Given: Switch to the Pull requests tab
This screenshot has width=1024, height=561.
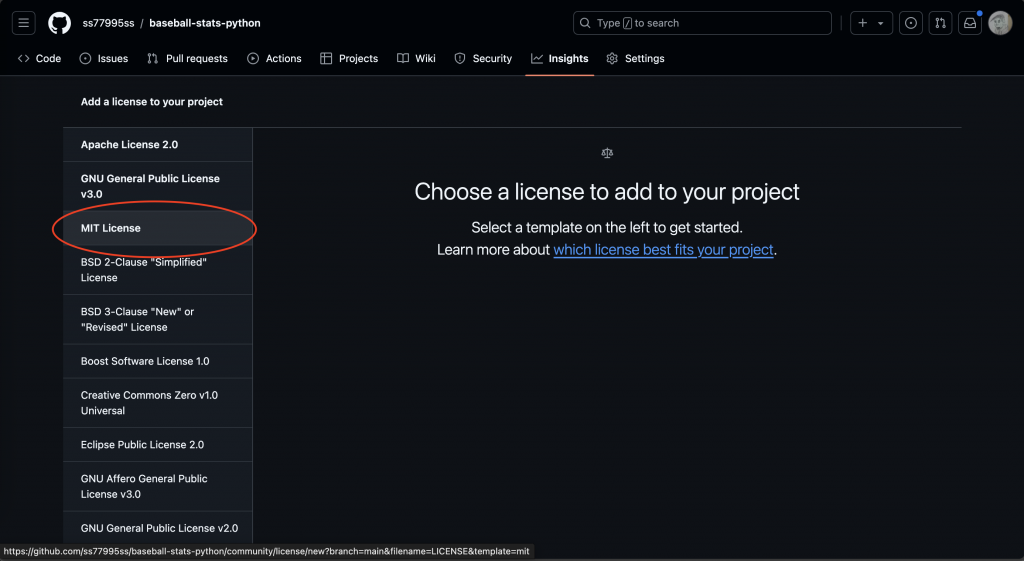Looking at the screenshot, I should pyautogui.click(x=187, y=58).
